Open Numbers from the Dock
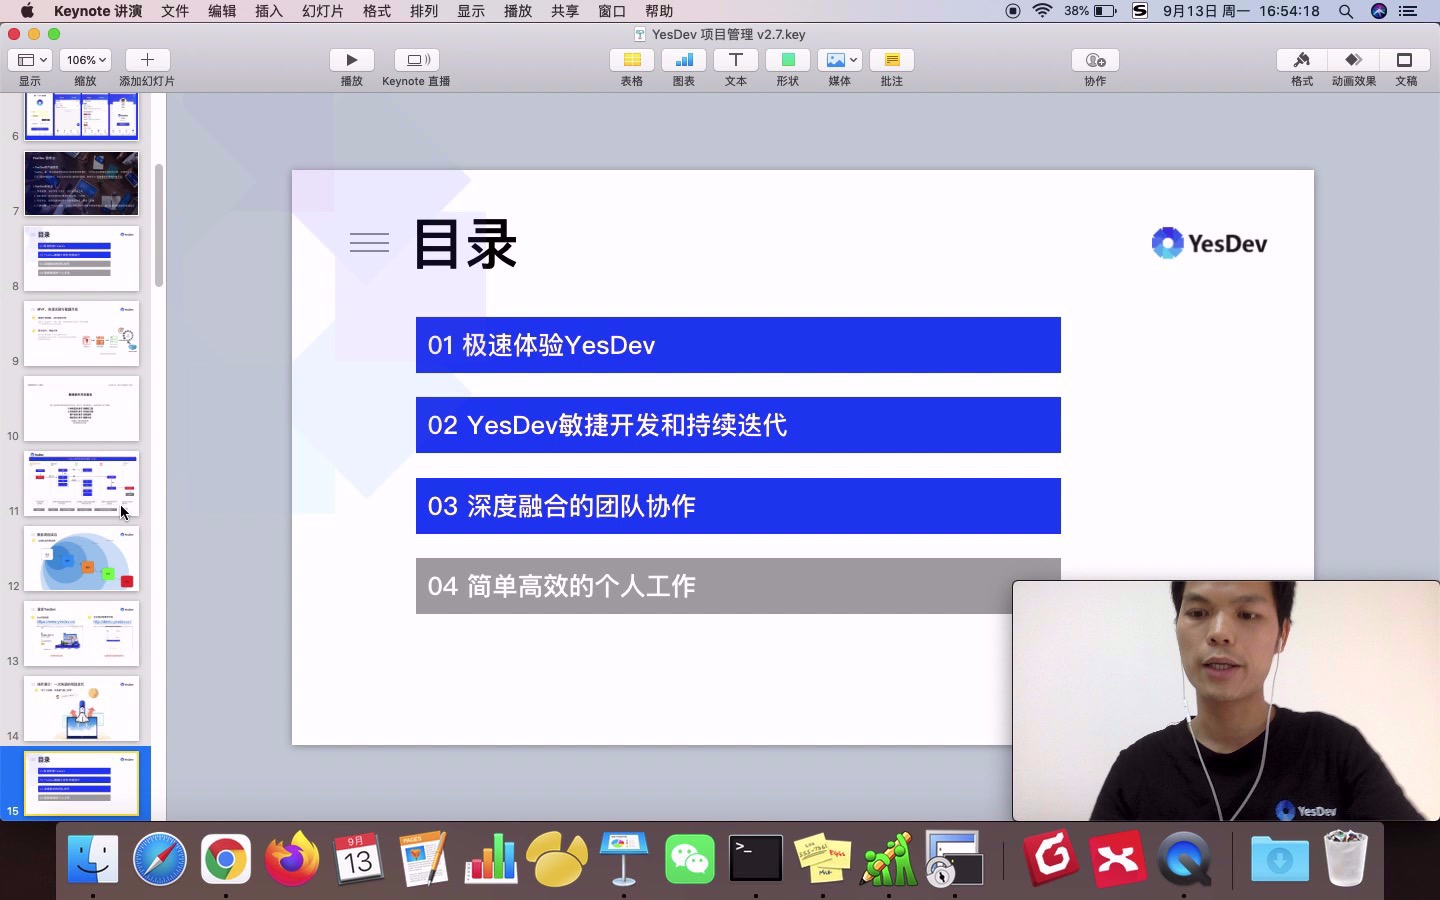Screen dimensions: 1440x900 coord(491,858)
